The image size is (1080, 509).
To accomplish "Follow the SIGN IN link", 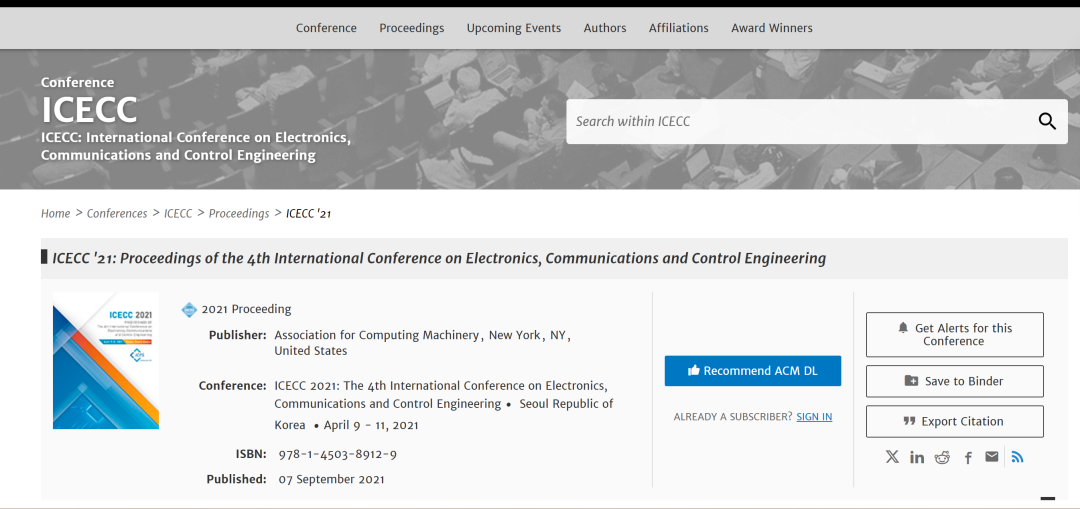I will pos(814,417).
